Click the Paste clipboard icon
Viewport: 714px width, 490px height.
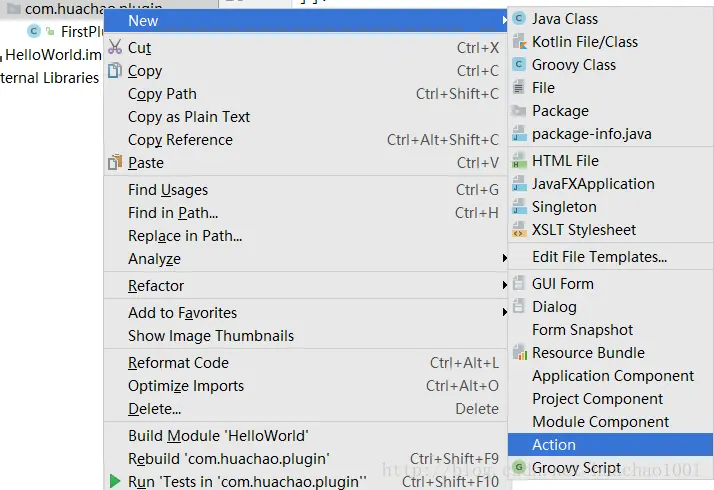pos(115,163)
